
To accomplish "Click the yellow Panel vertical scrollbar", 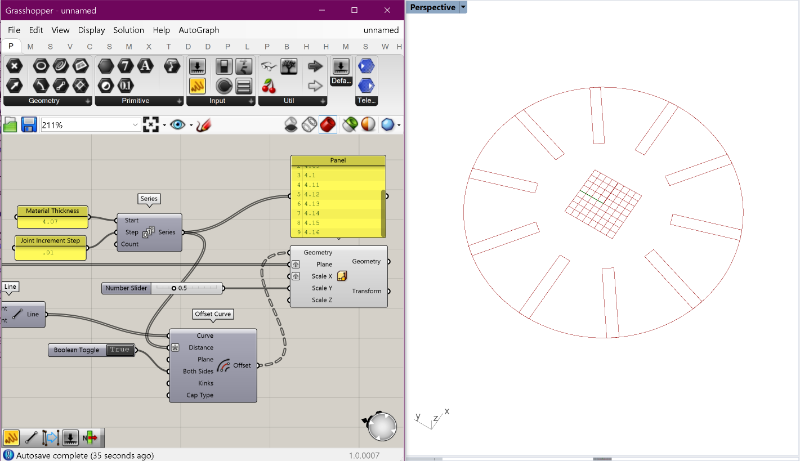I will 383,213.
